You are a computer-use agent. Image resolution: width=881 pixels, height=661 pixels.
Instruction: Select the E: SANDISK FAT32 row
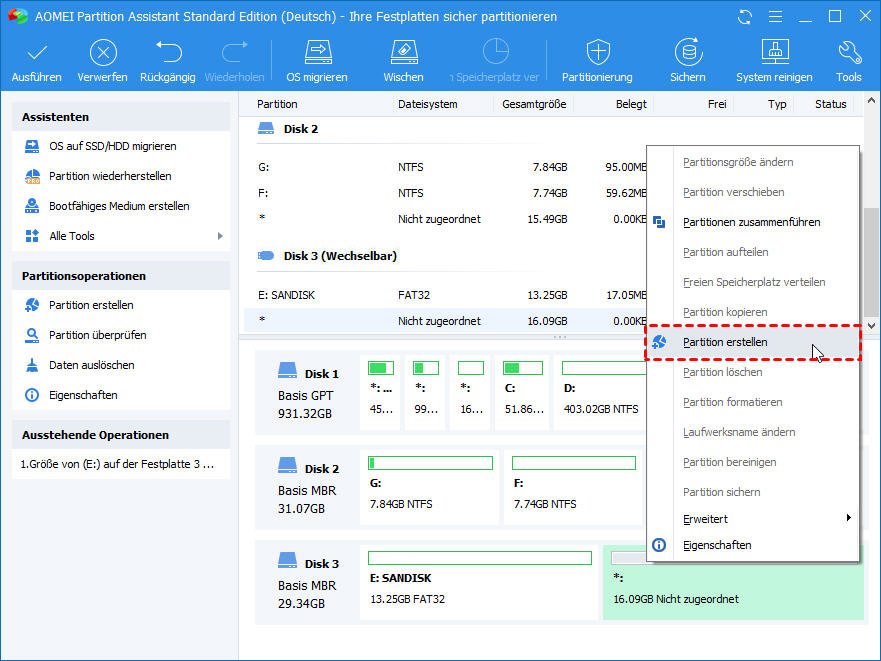445,295
